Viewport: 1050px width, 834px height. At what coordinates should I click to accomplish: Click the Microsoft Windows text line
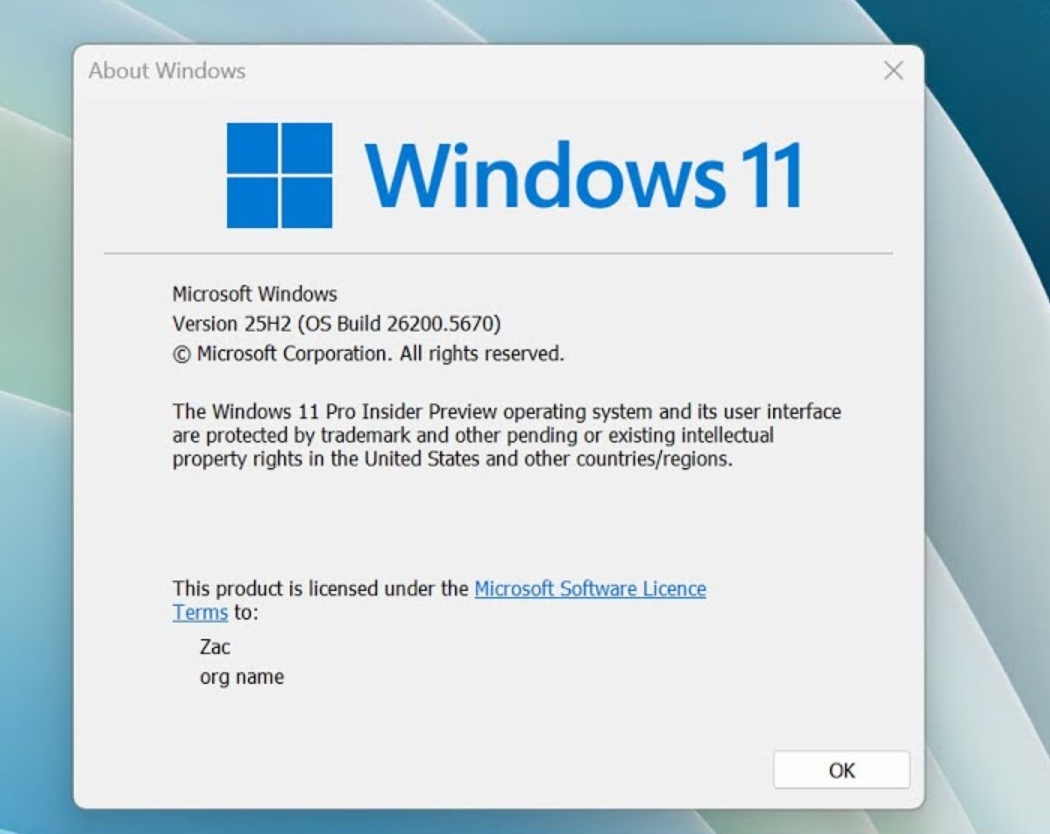(x=254, y=293)
